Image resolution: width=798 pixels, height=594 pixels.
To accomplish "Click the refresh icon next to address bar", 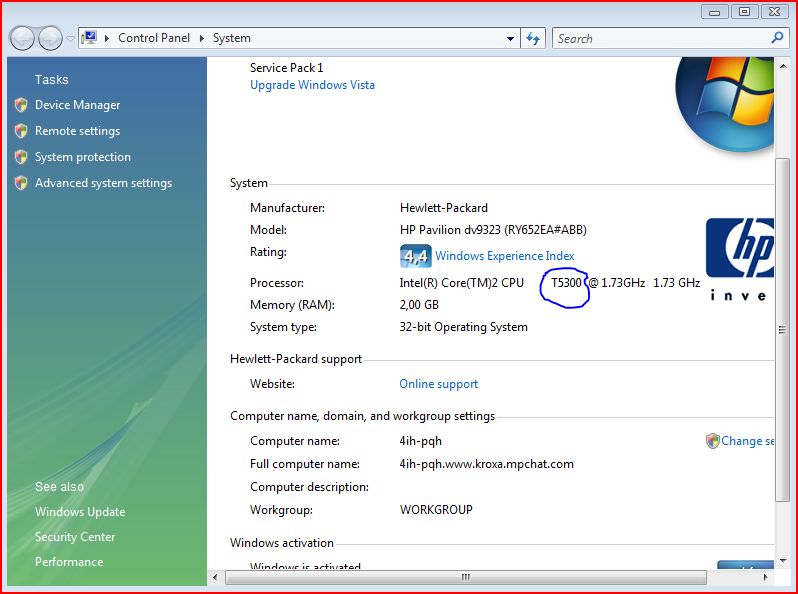I will pyautogui.click(x=533, y=38).
